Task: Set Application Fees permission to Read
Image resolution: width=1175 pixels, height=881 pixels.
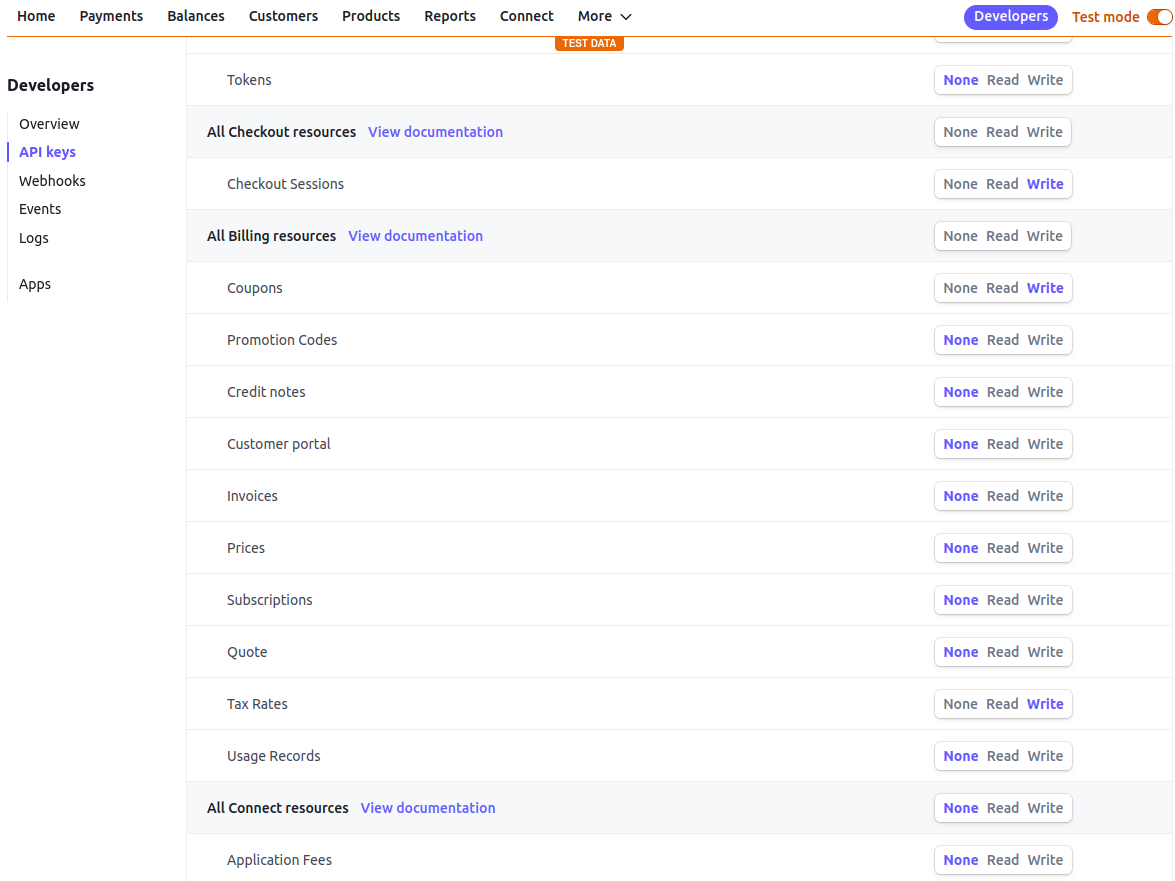Action: [x=1003, y=860]
